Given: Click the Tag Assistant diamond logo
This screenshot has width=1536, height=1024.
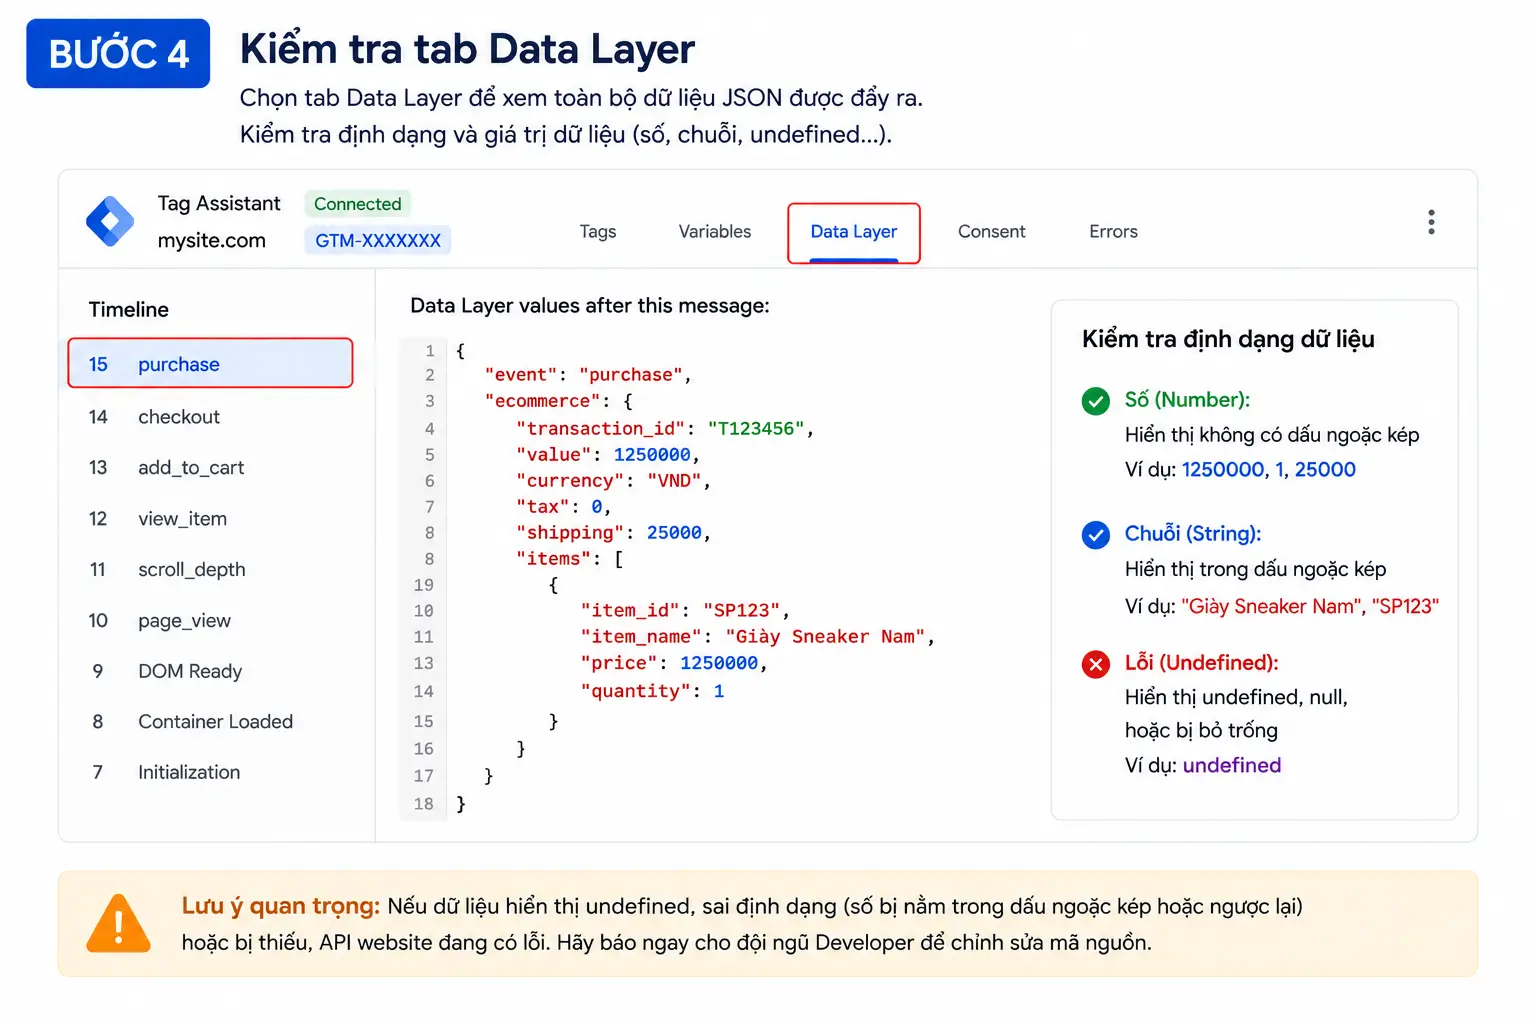Looking at the screenshot, I should pos(110,222).
